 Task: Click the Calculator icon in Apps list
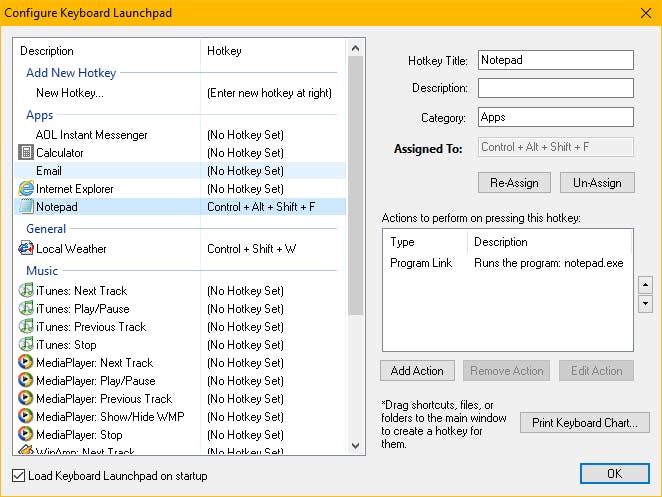(26, 153)
